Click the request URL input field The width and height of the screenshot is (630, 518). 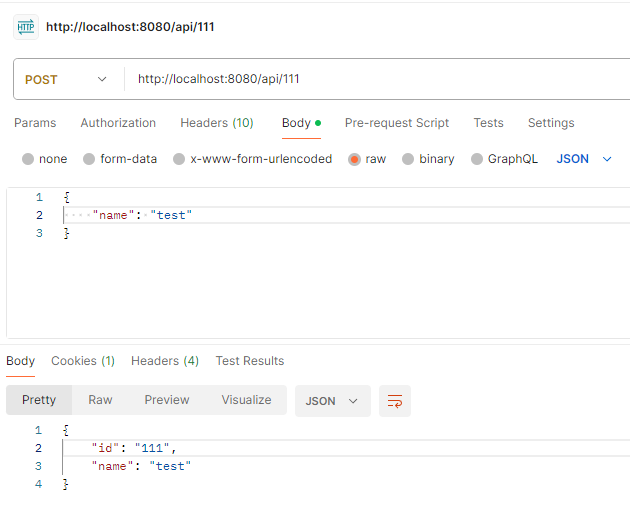pyautogui.click(x=370, y=79)
